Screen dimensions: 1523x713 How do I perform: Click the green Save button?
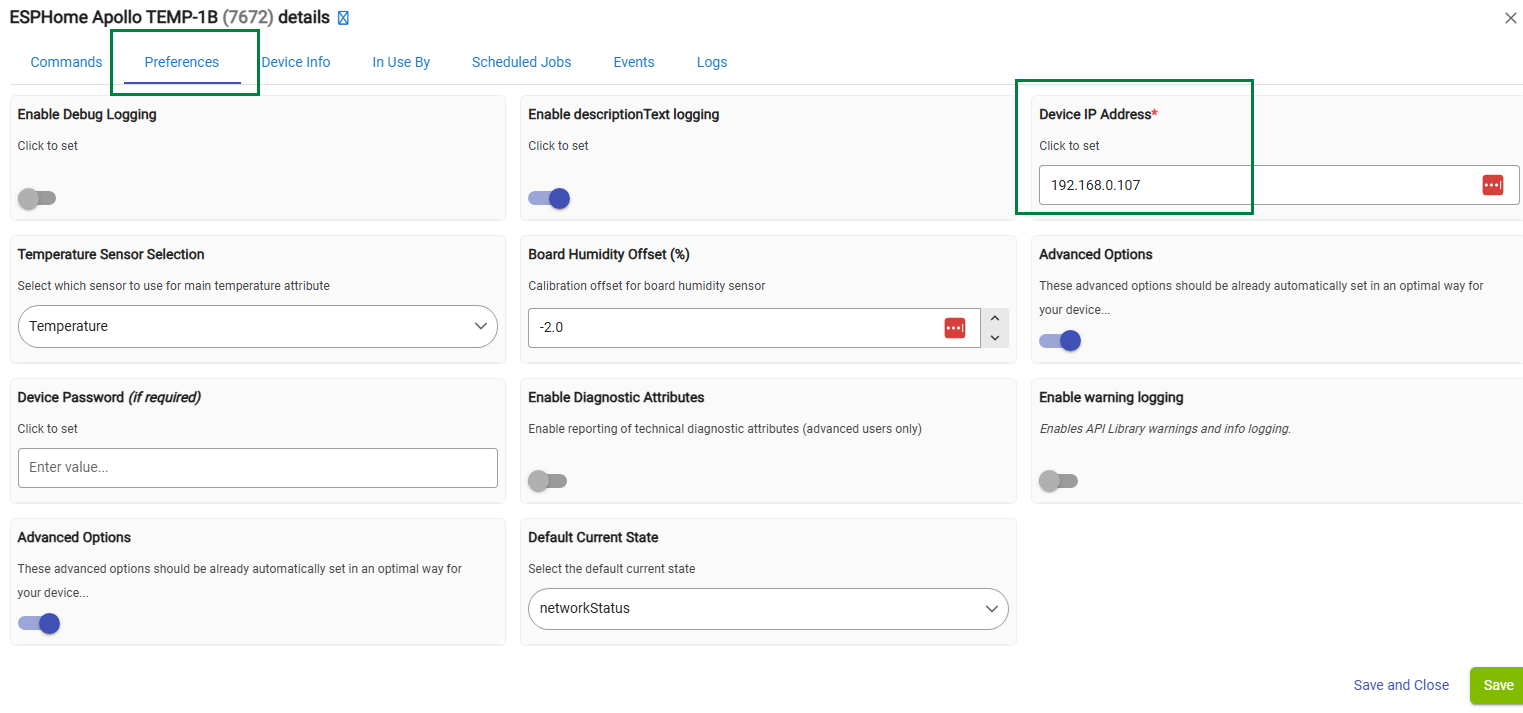tap(1497, 685)
